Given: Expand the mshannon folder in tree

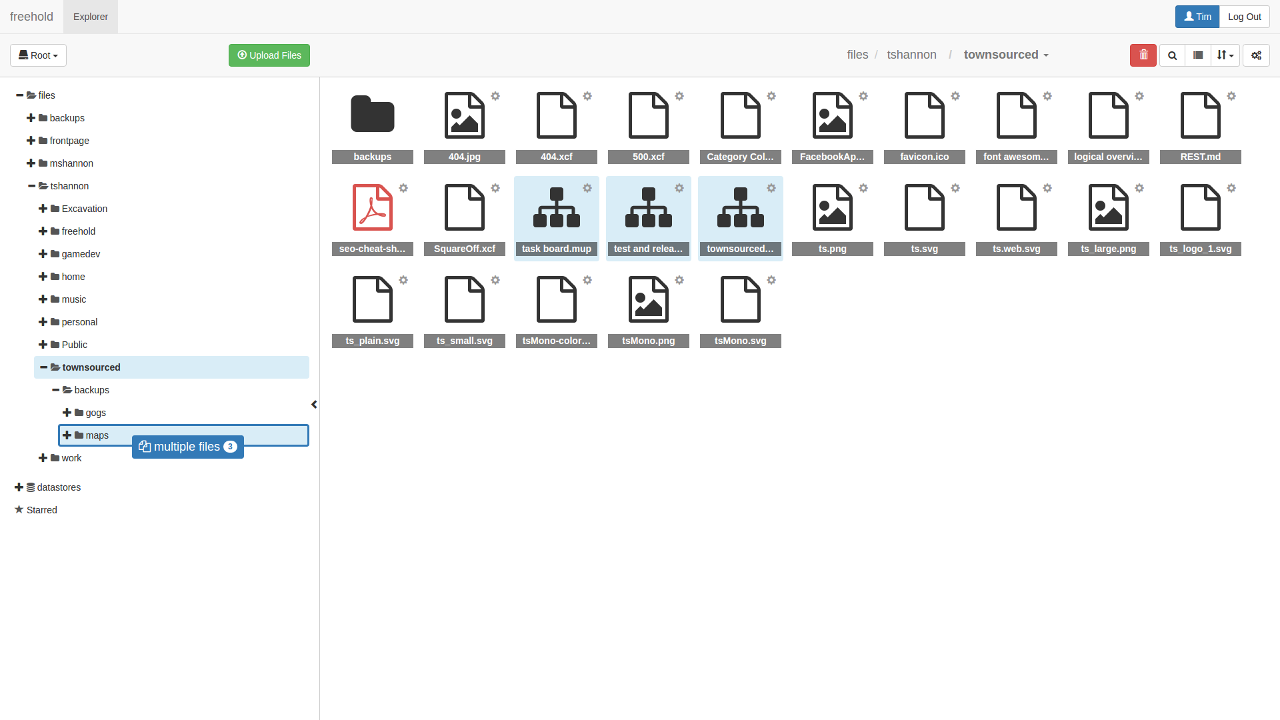Looking at the screenshot, I should click(x=31, y=163).
